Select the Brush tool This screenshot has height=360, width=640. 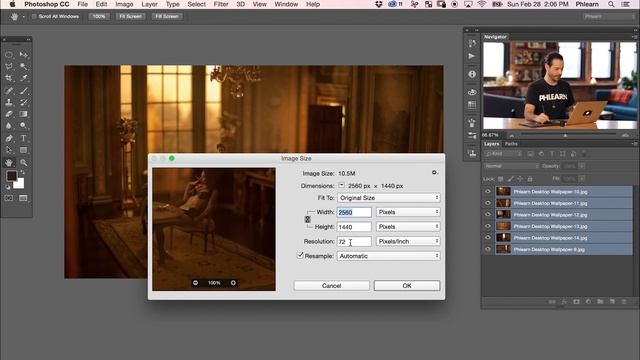pos(23,91)
